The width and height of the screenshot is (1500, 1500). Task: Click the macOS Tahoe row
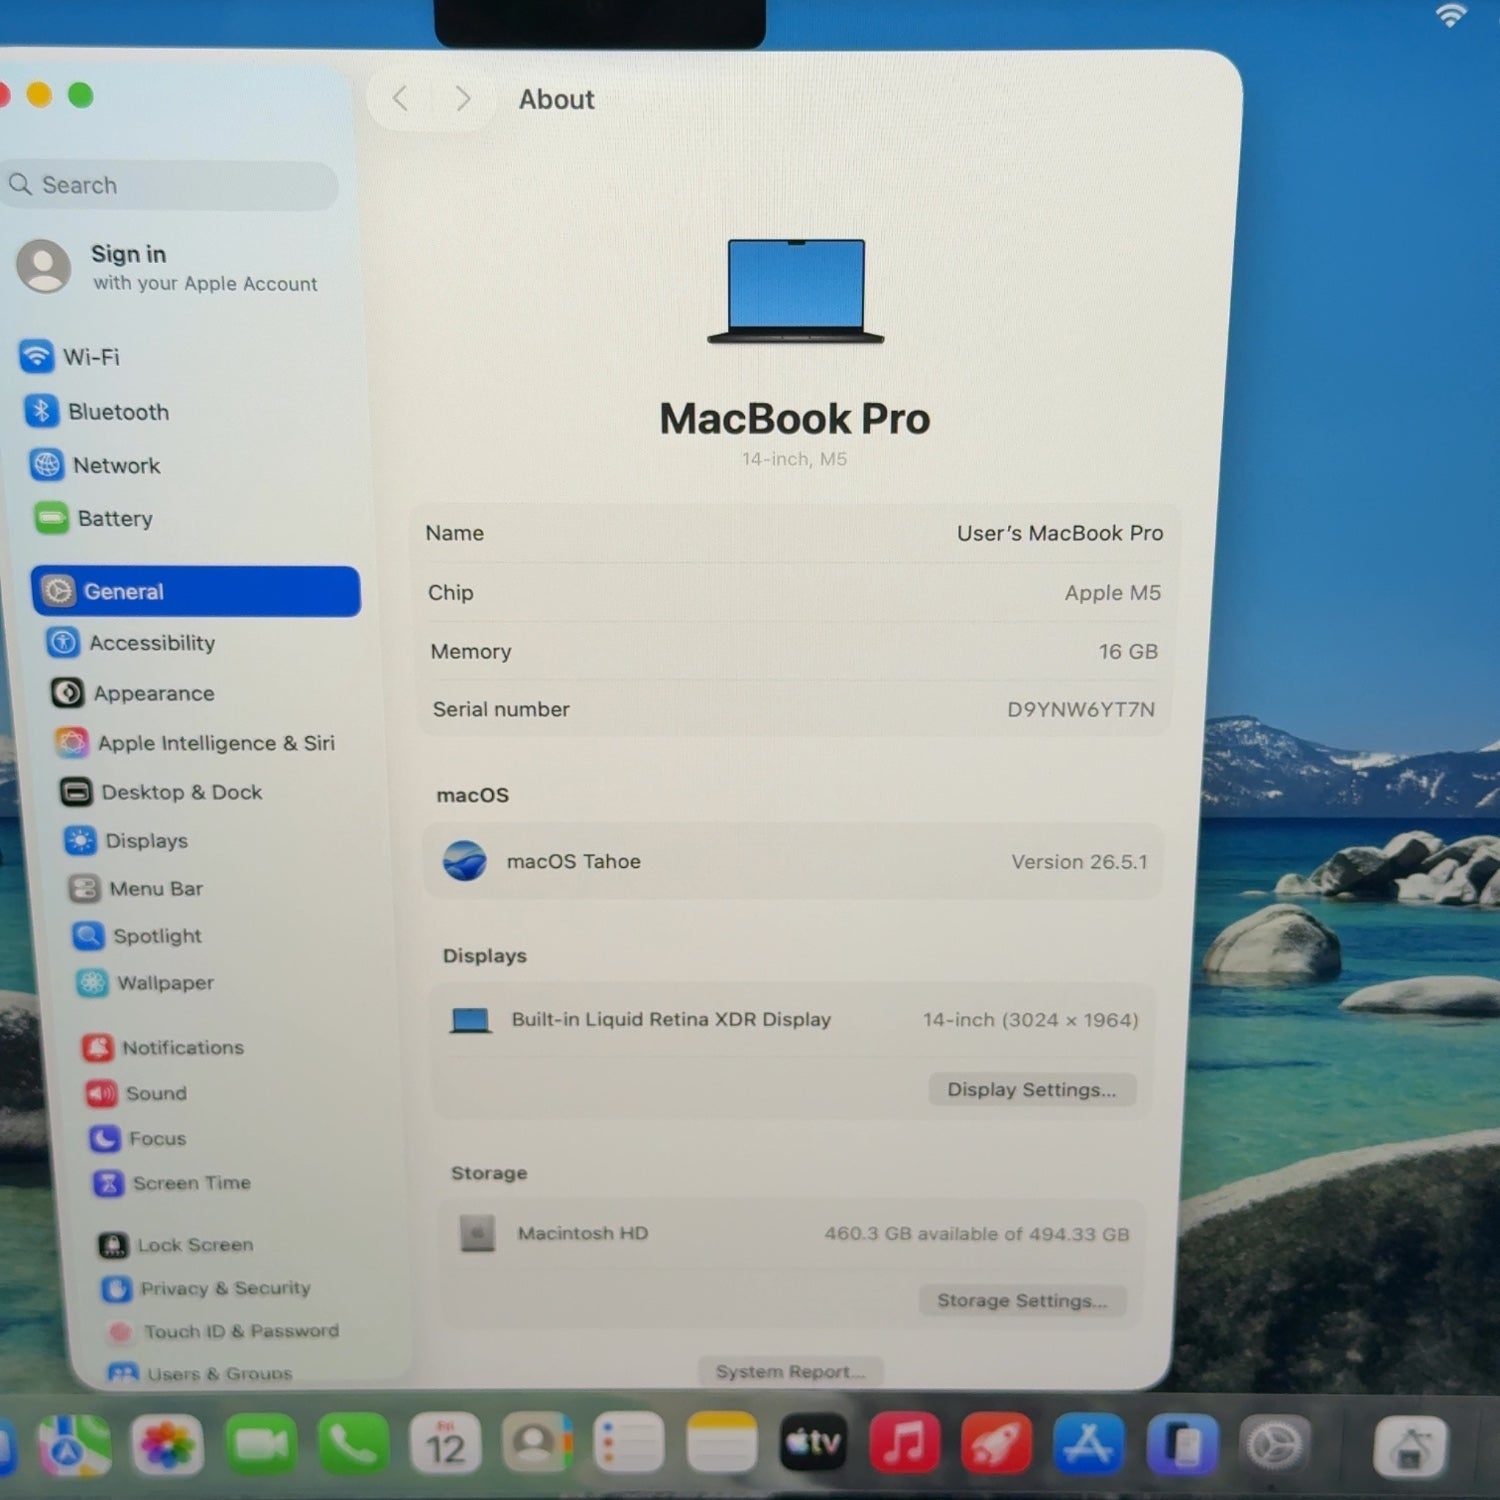(x=793, y=861)
